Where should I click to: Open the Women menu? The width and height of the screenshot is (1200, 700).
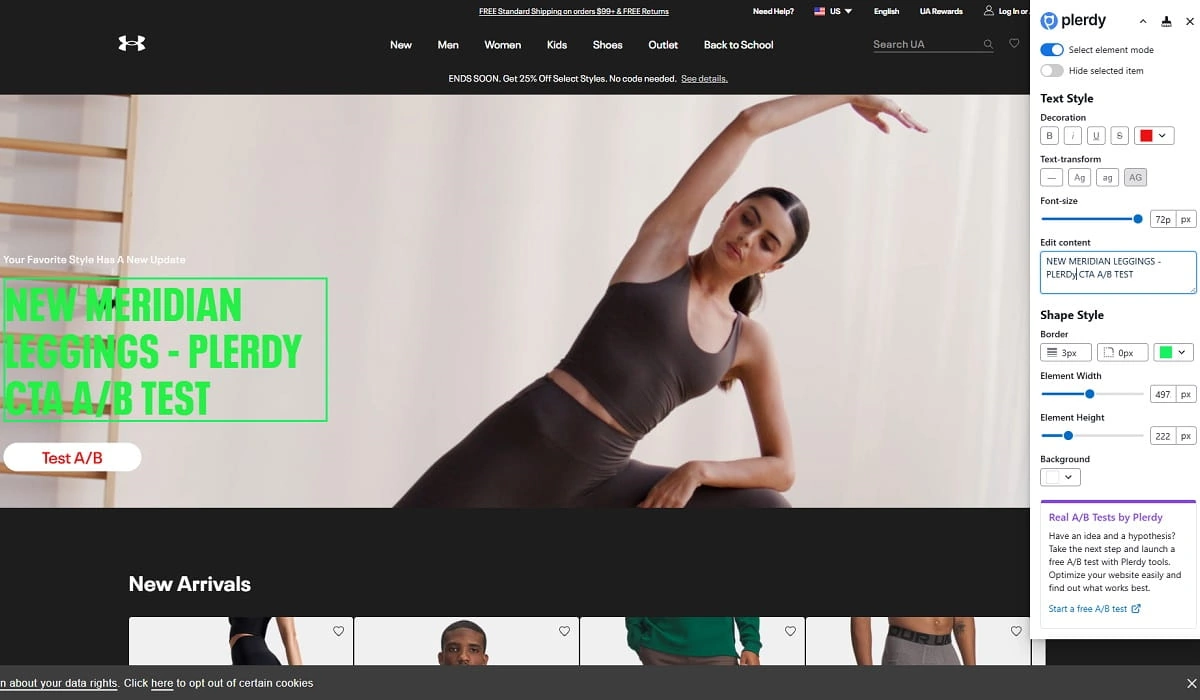pyautogui.click(x=503, y=45)
